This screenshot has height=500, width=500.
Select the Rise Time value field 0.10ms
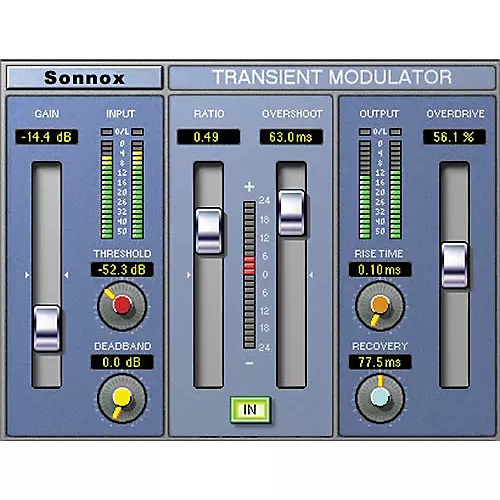point(380,269)
